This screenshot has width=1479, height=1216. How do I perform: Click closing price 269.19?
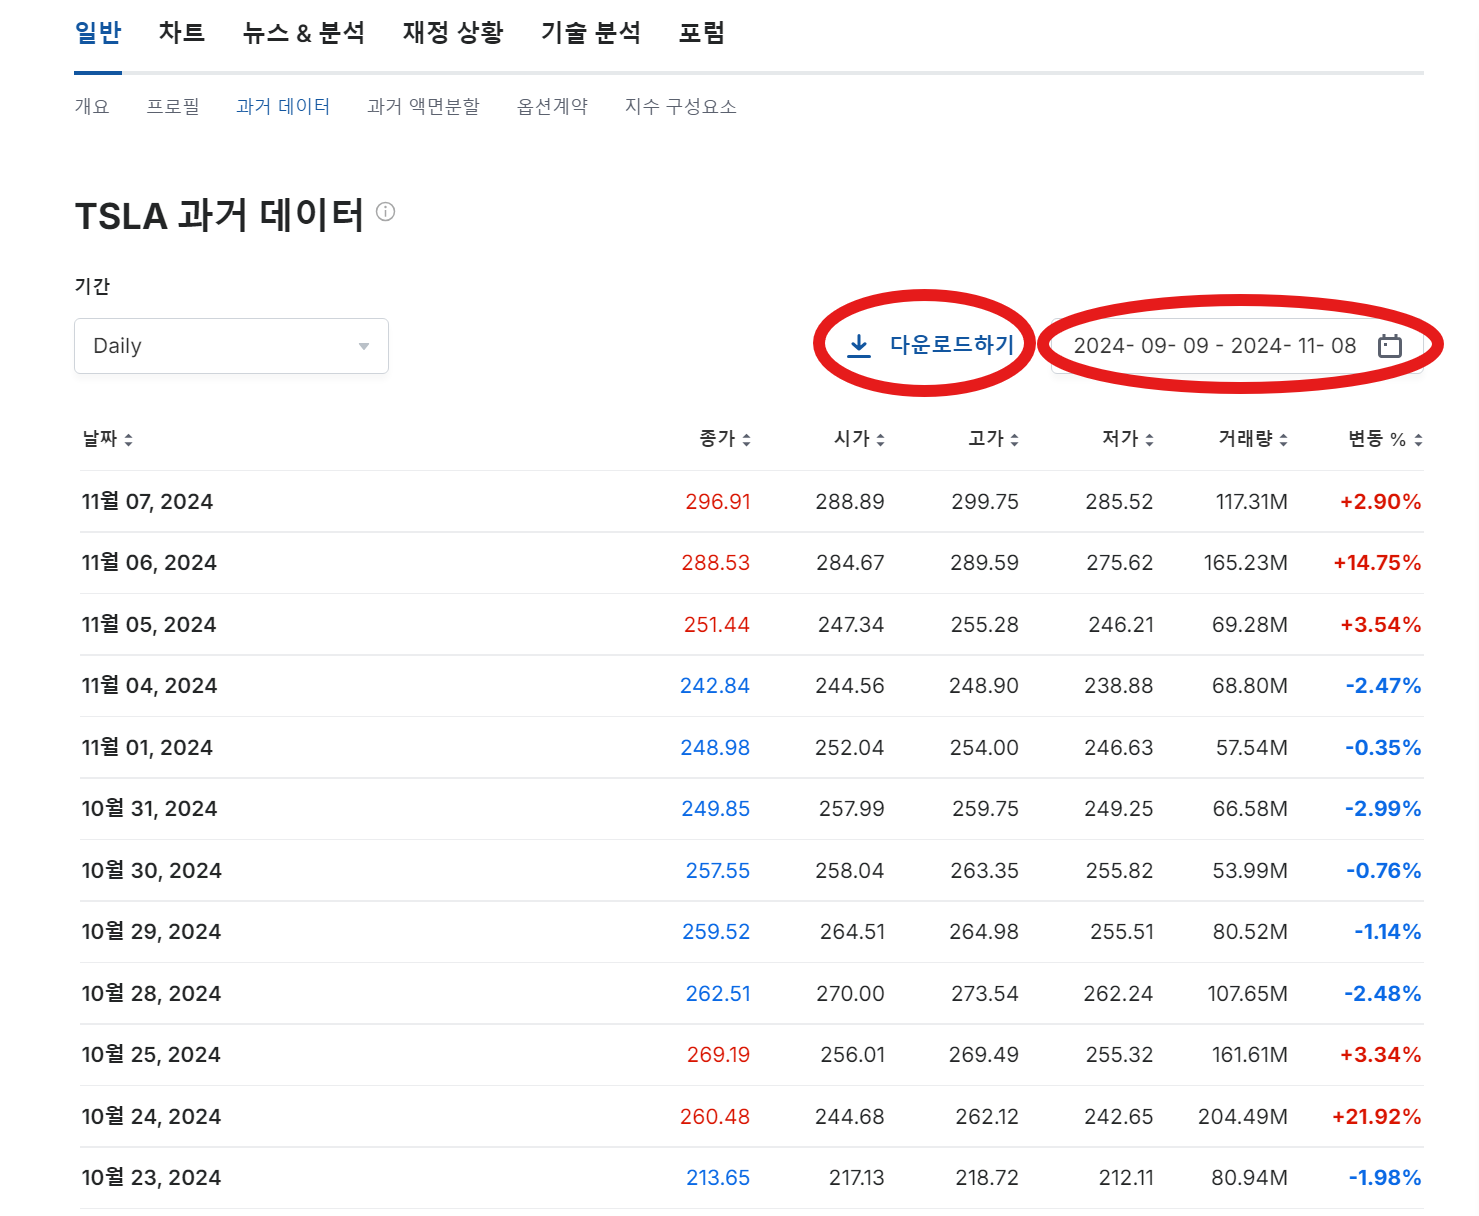[x=718, y=1055]
